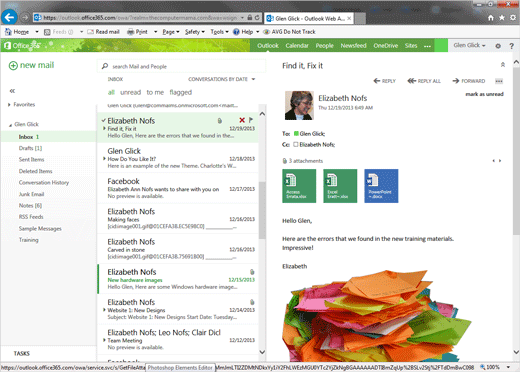
Task: Open browser zoom level 100% control
Action: pos(495,367)
